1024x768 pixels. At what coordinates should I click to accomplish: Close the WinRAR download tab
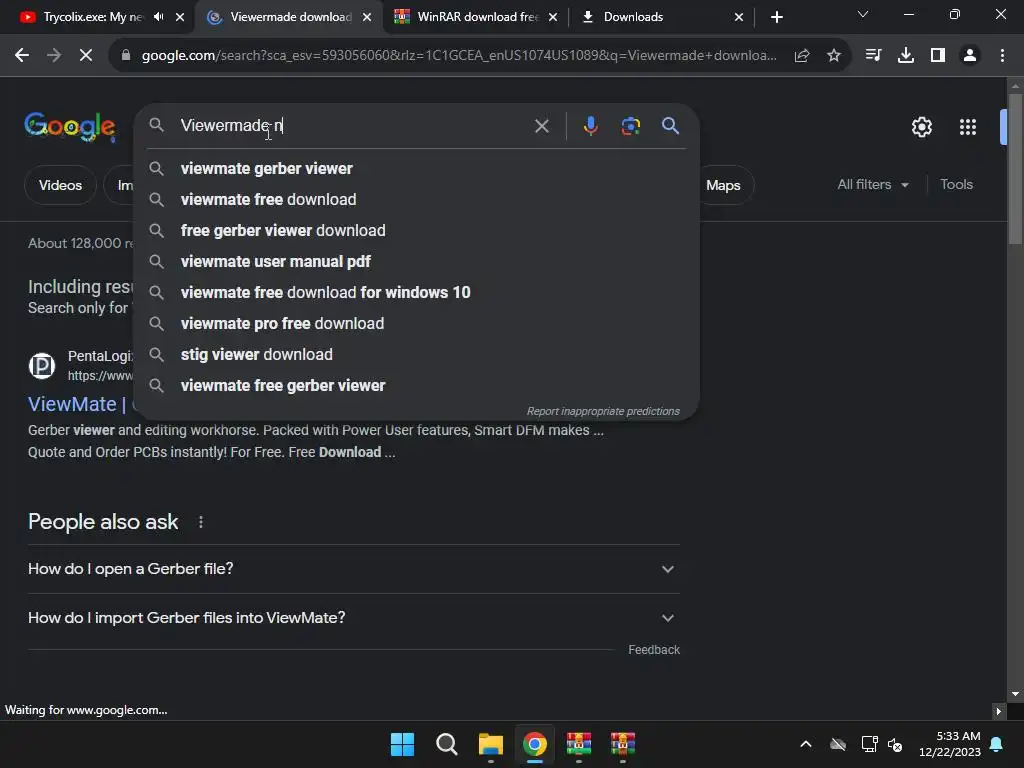[x=553, y=17]
